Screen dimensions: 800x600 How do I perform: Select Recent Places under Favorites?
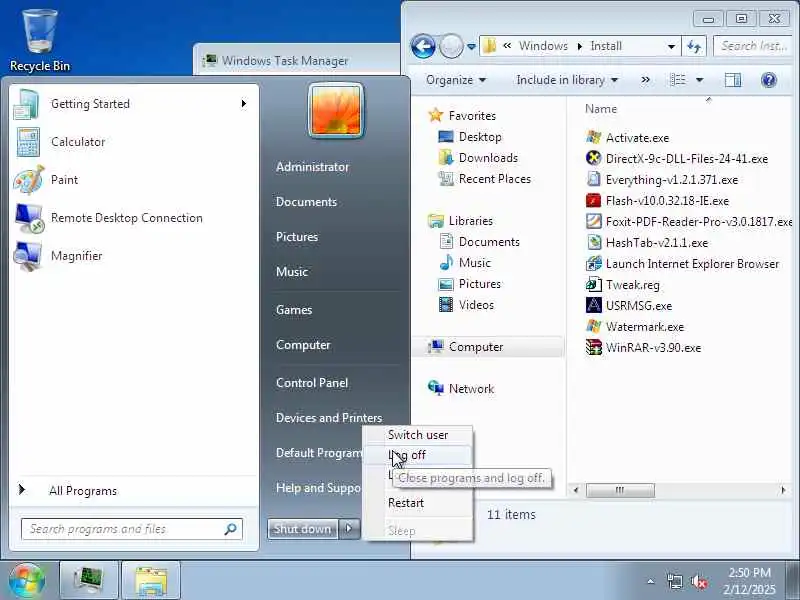coord(485,179)
